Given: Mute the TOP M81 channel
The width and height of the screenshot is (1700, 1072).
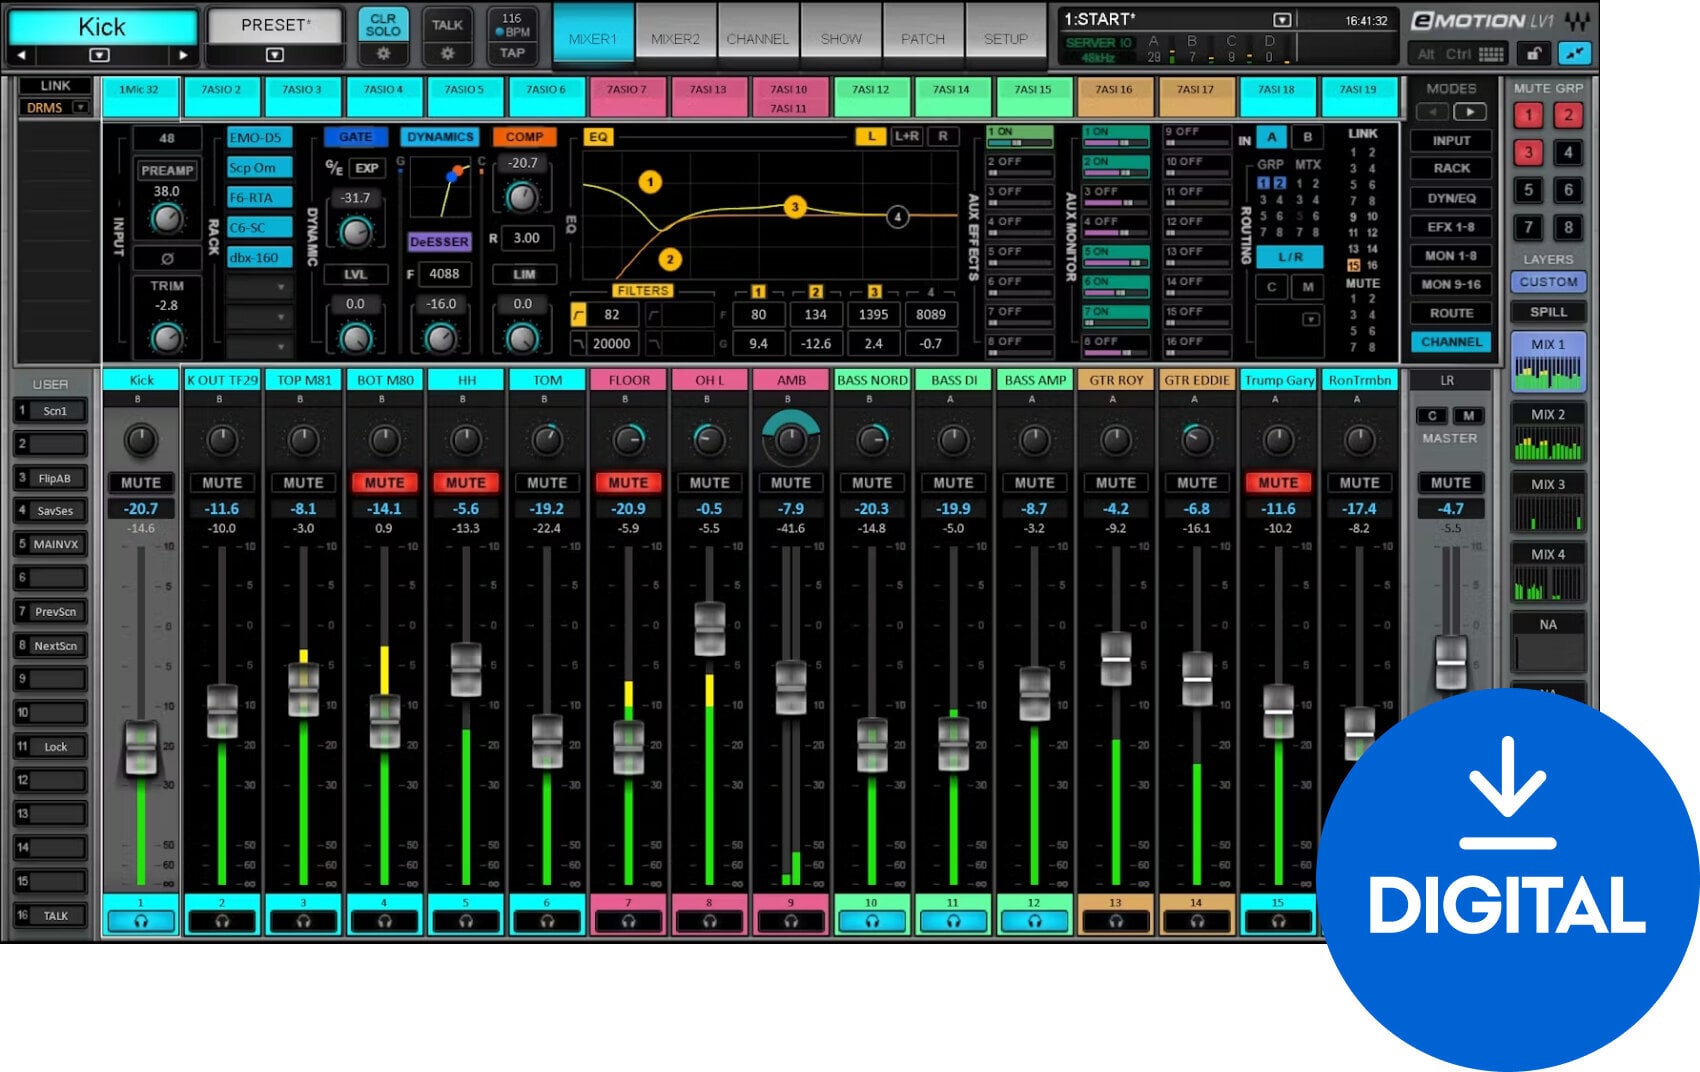Looking at the screenshot, I should pyautogui.click(x=303, y=482).
